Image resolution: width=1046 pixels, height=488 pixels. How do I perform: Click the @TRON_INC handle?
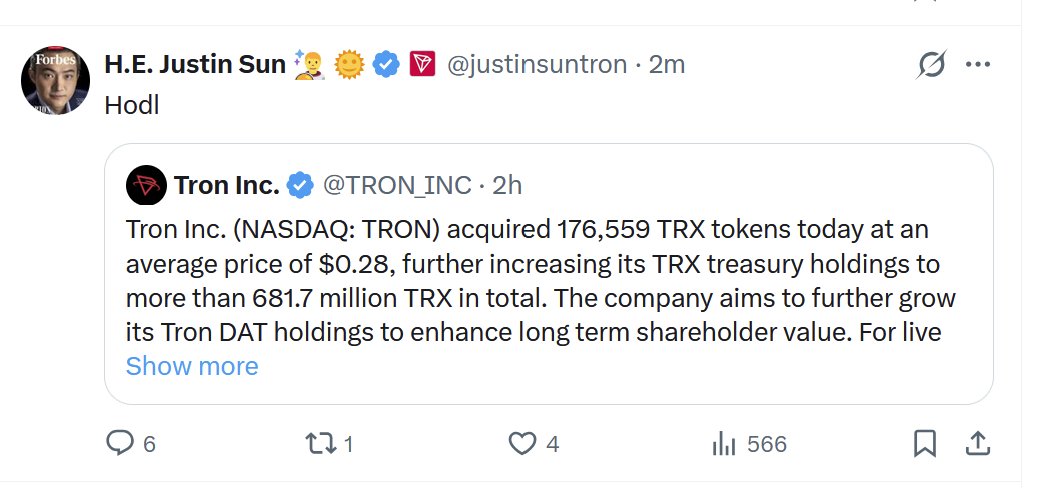pos(395,185)
